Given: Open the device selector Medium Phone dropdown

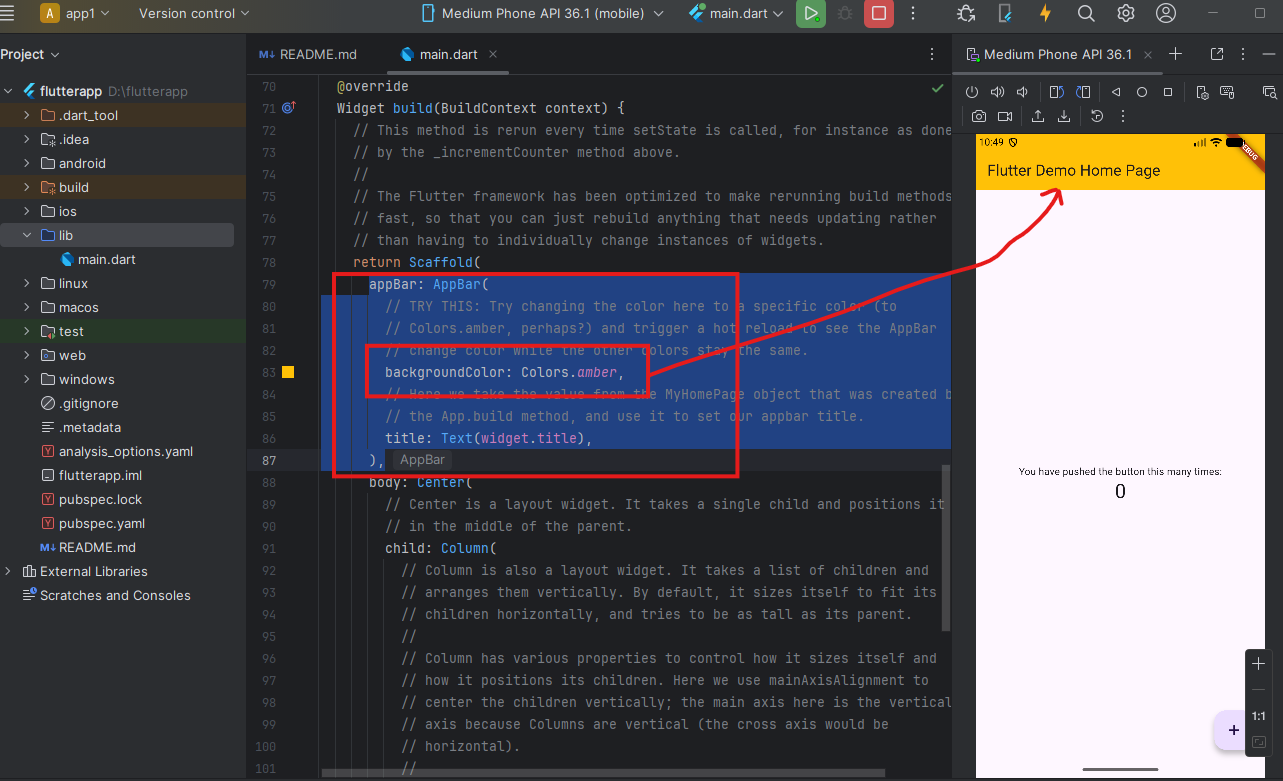Looking at the screenshot, I should 542,14.
